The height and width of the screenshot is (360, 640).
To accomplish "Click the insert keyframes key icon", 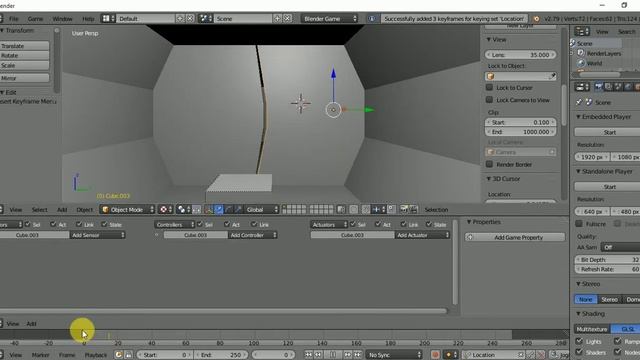I will (x=531, y=355).
